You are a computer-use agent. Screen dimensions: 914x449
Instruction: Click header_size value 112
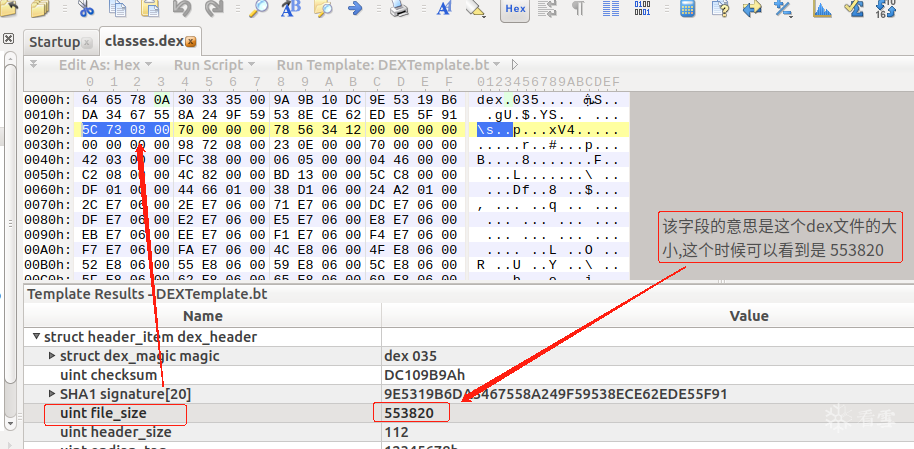(x=396, y=432)
